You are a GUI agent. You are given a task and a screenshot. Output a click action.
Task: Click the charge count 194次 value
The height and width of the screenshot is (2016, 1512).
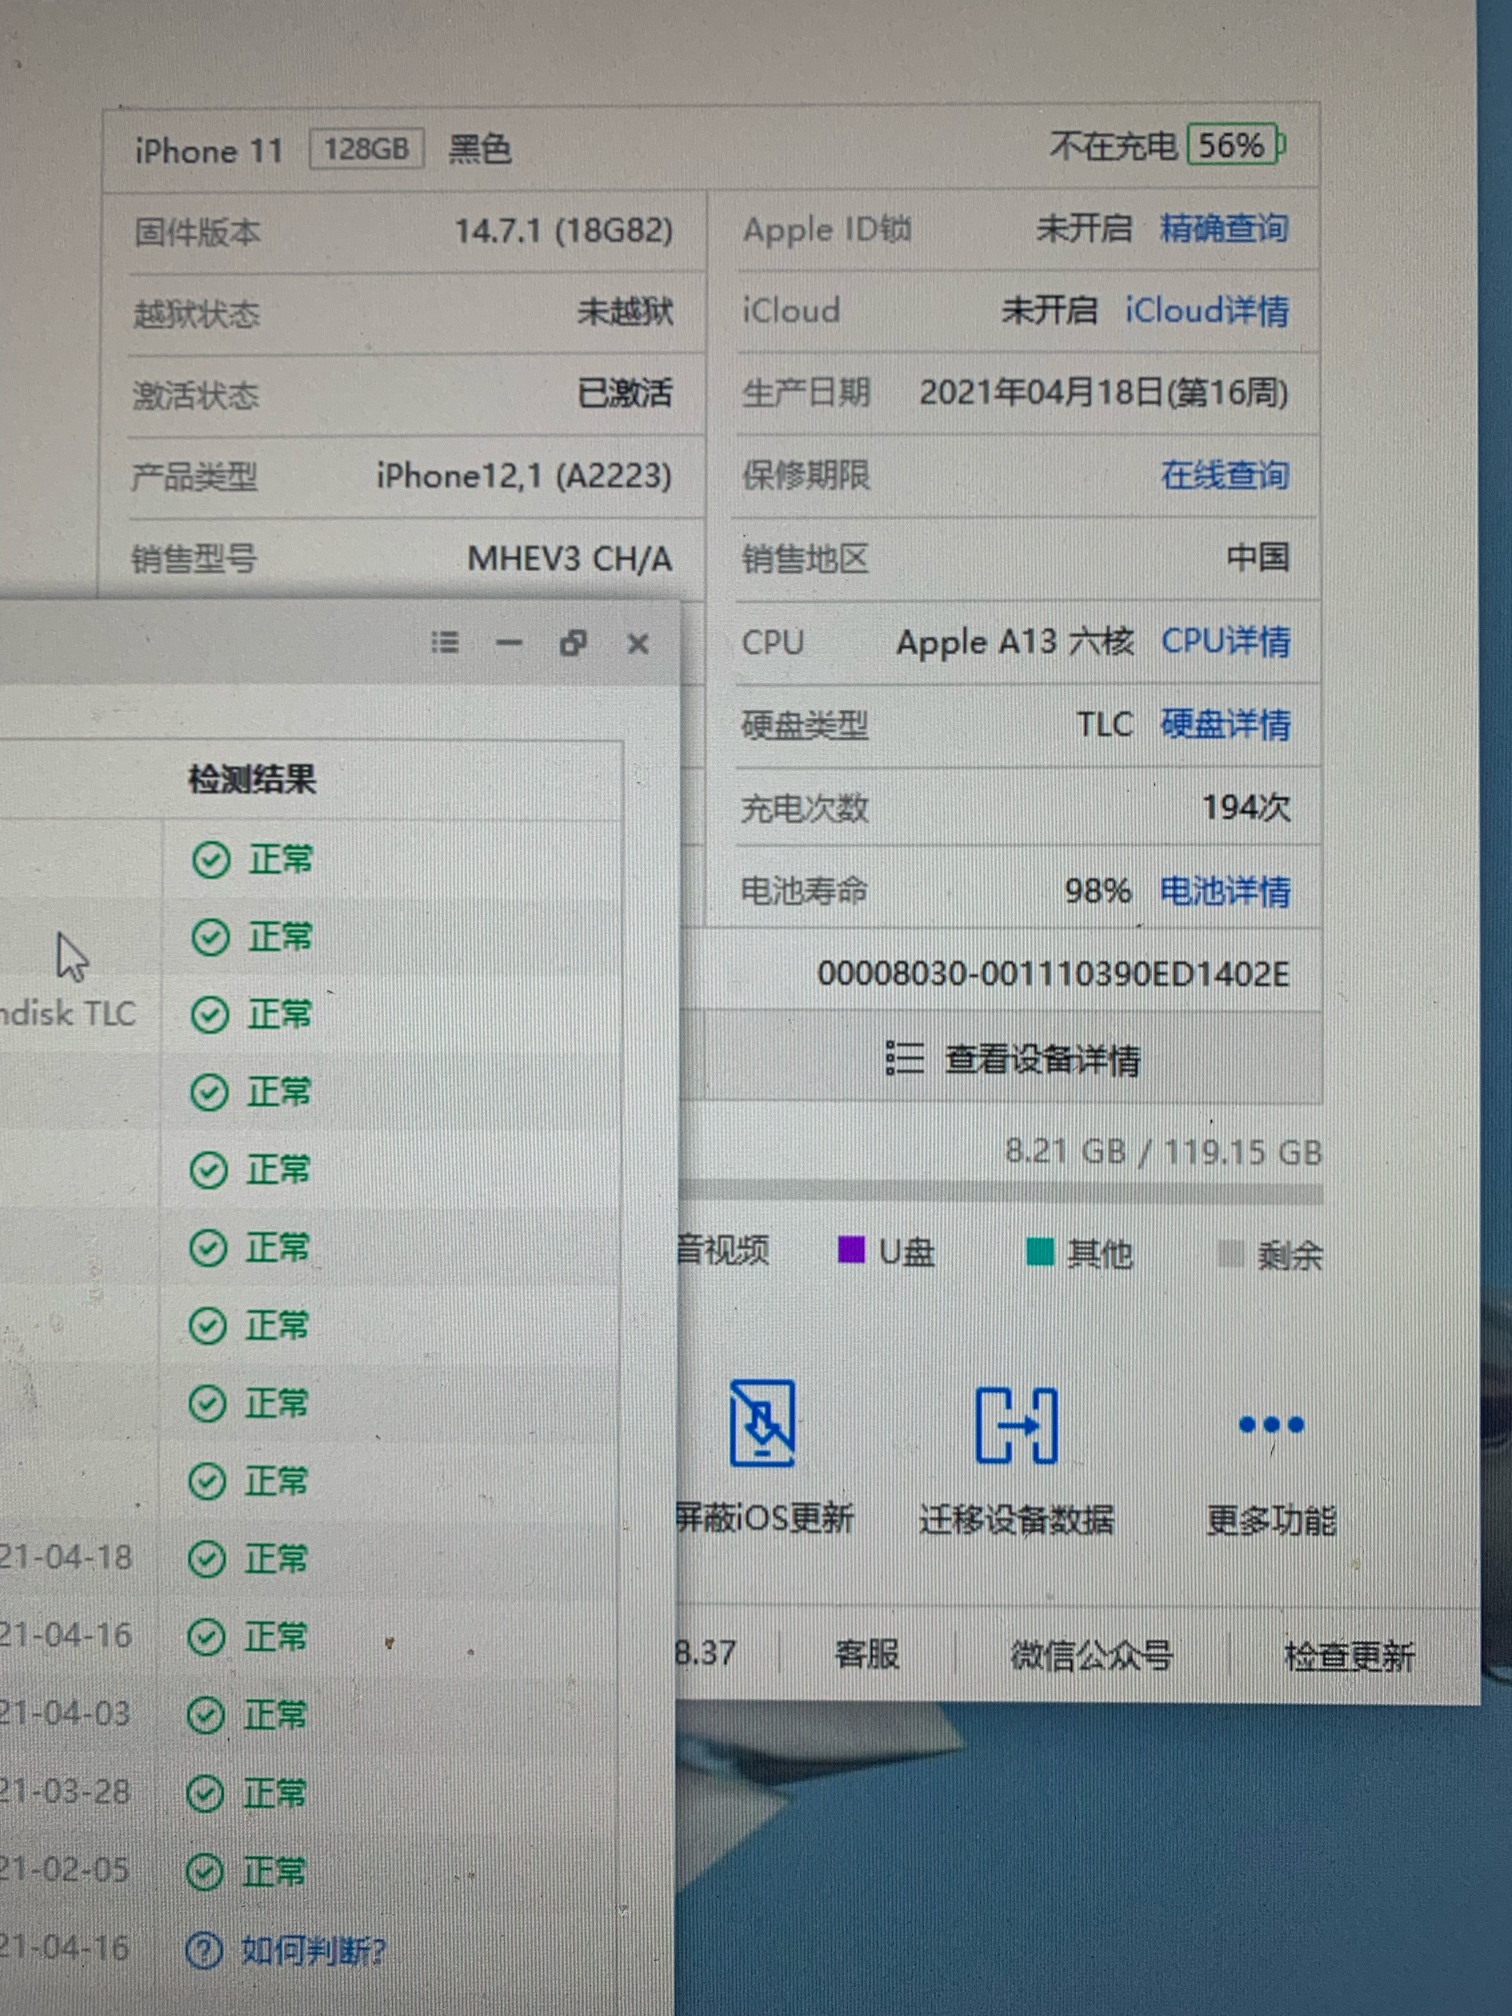coord(1246,807)
